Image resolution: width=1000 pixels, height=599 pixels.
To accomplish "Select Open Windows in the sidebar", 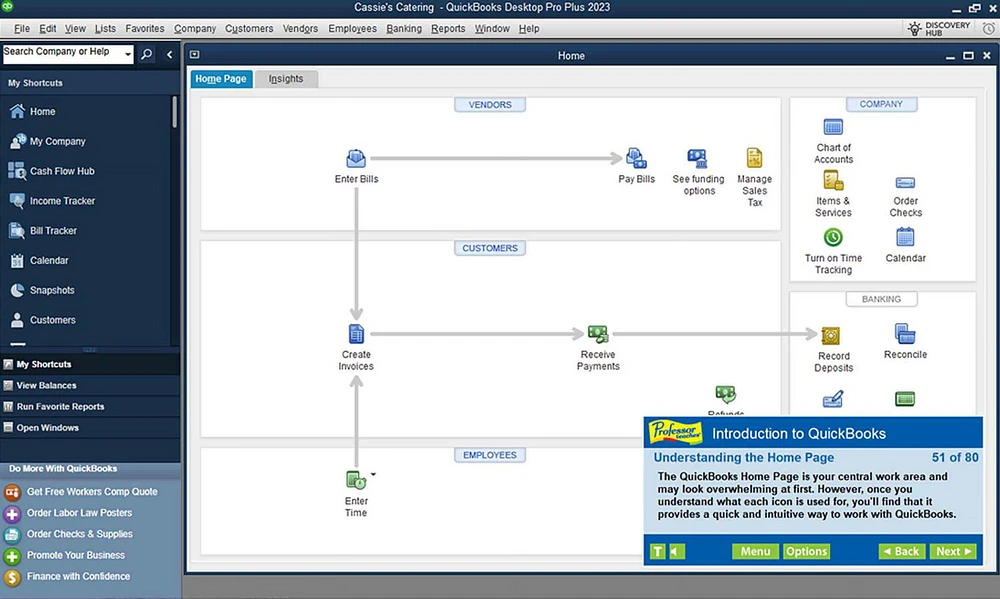I will 90,427.
